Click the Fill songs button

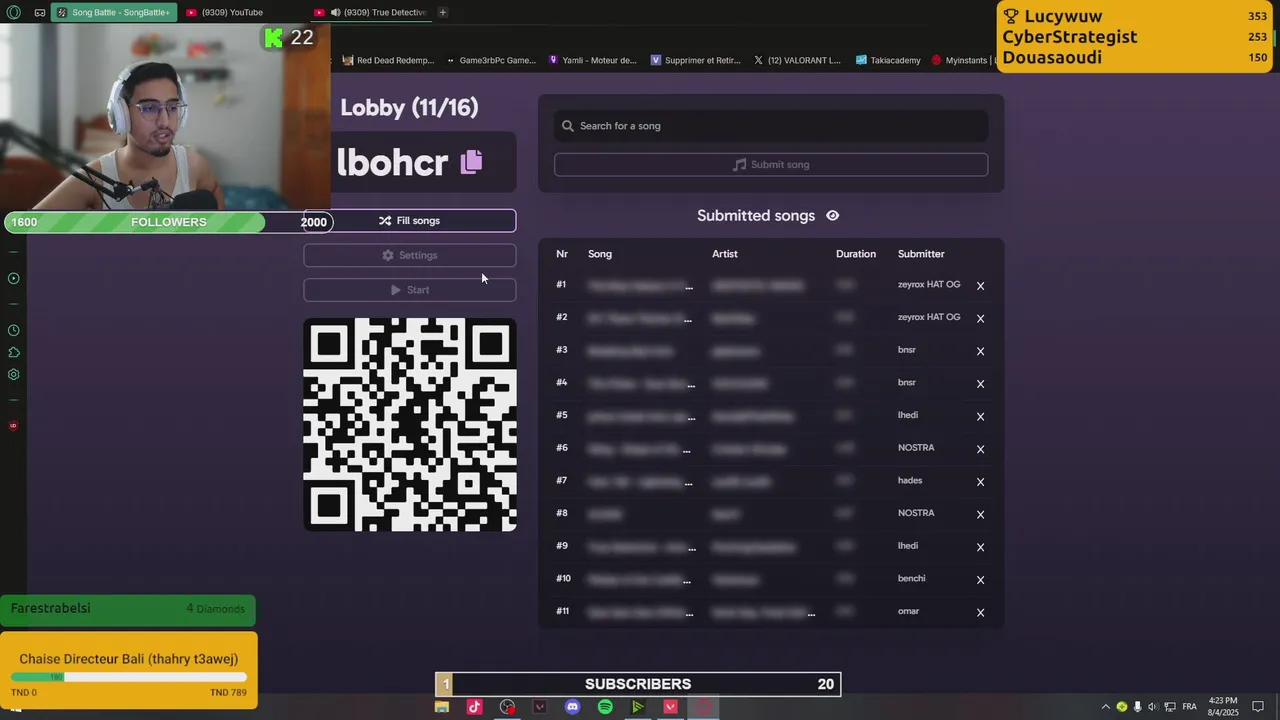(410, 220)
